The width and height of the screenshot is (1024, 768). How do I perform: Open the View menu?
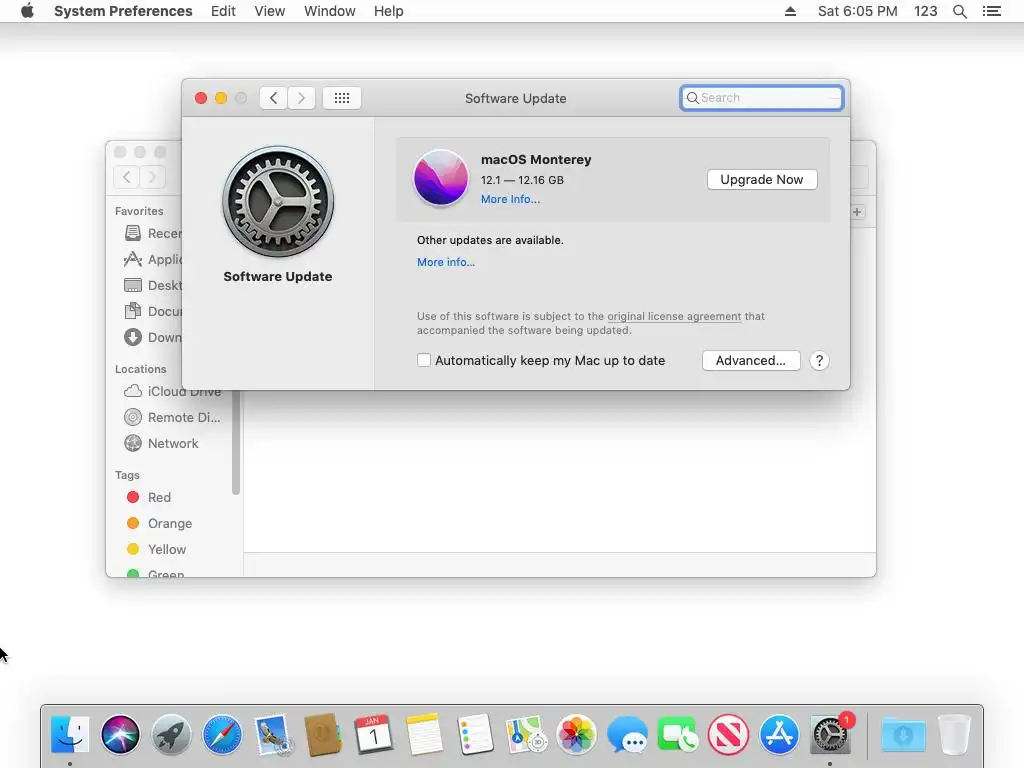point(270,11)
